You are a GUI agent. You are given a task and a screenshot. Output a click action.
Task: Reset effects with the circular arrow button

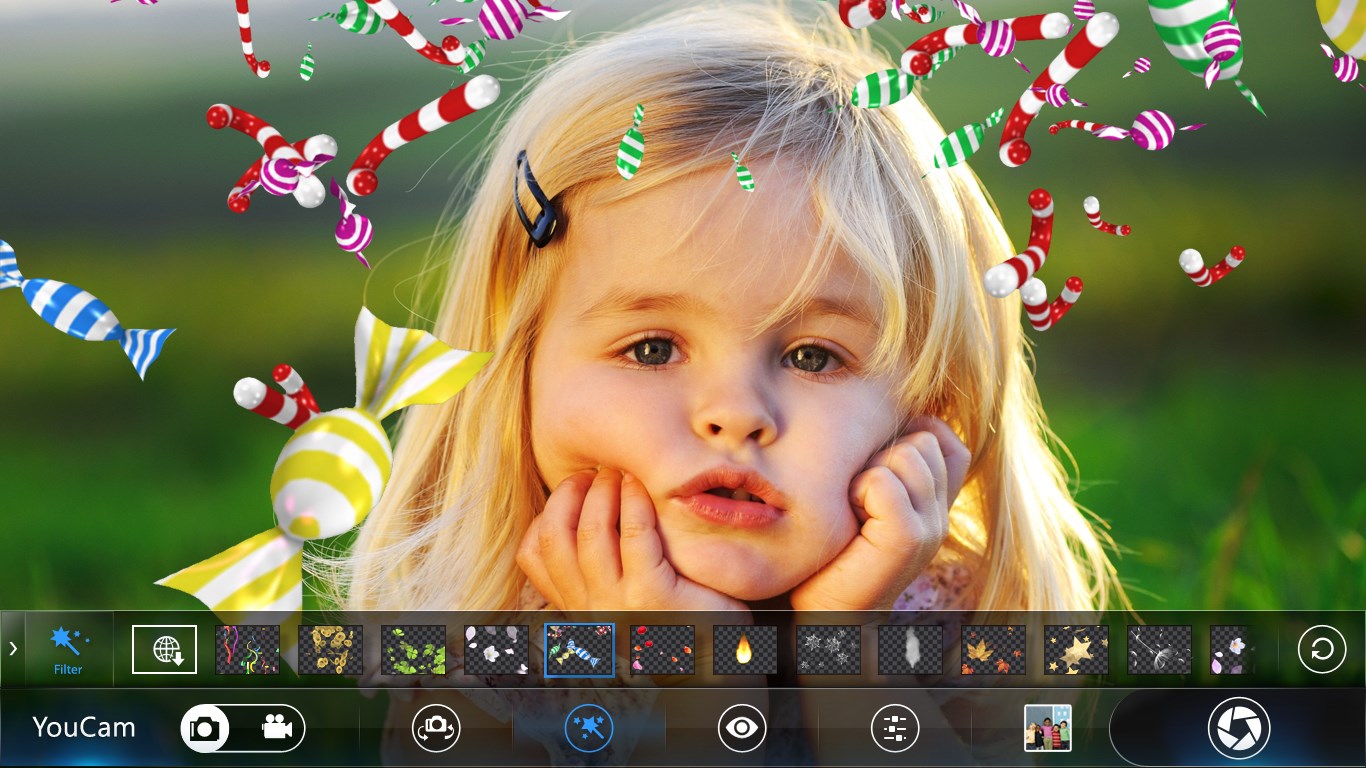pos(1322,650)
